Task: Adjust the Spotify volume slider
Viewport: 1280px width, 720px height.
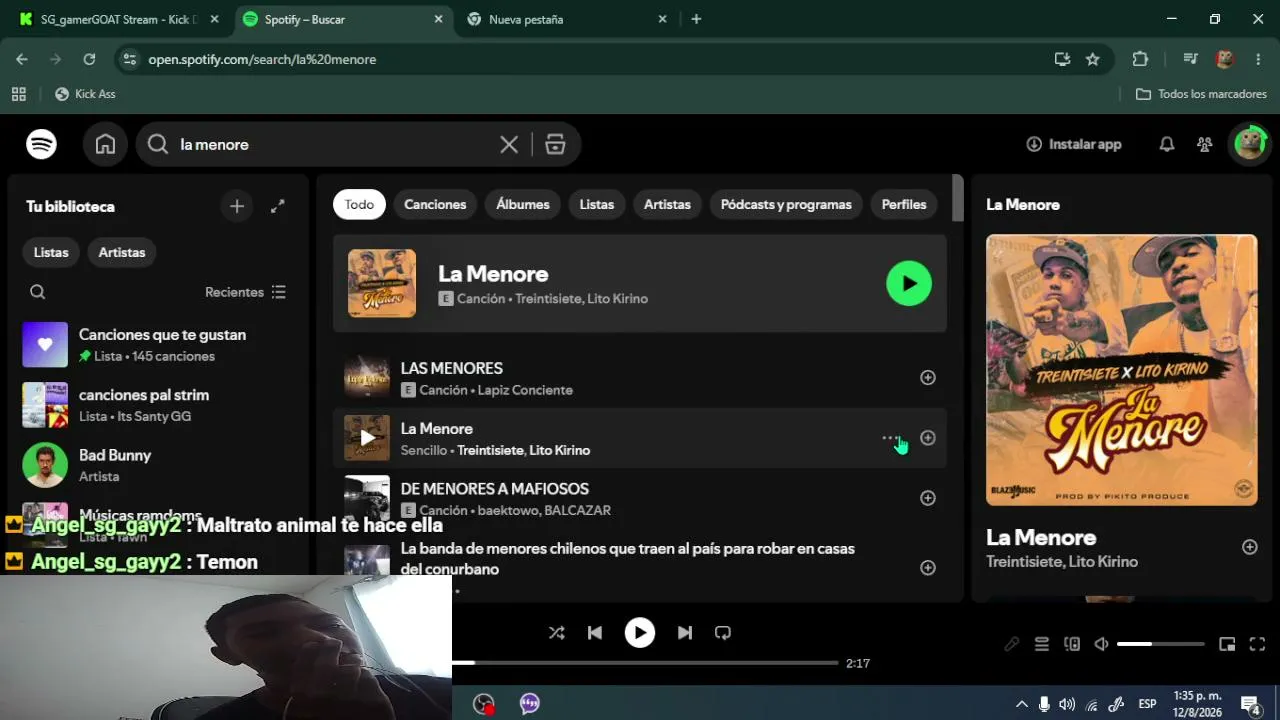Action: click(x=1160, y=644)
